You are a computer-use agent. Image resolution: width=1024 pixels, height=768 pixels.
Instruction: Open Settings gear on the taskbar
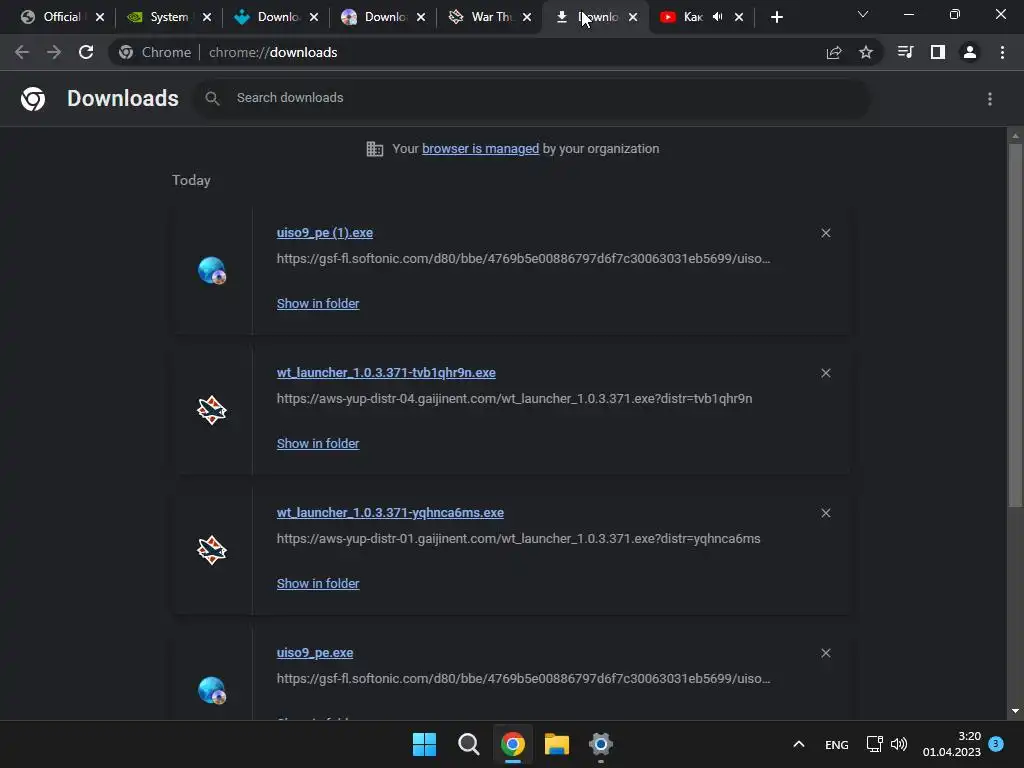coord(601,744)
